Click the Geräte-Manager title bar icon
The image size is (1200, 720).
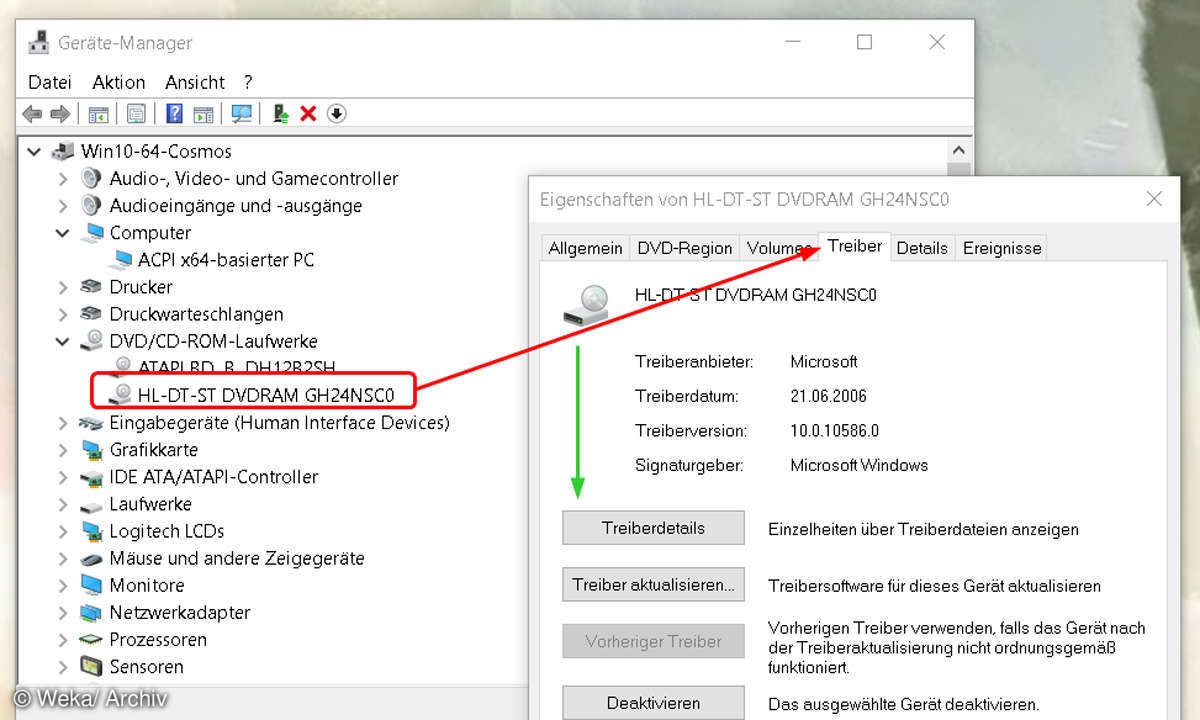[39, 43]
